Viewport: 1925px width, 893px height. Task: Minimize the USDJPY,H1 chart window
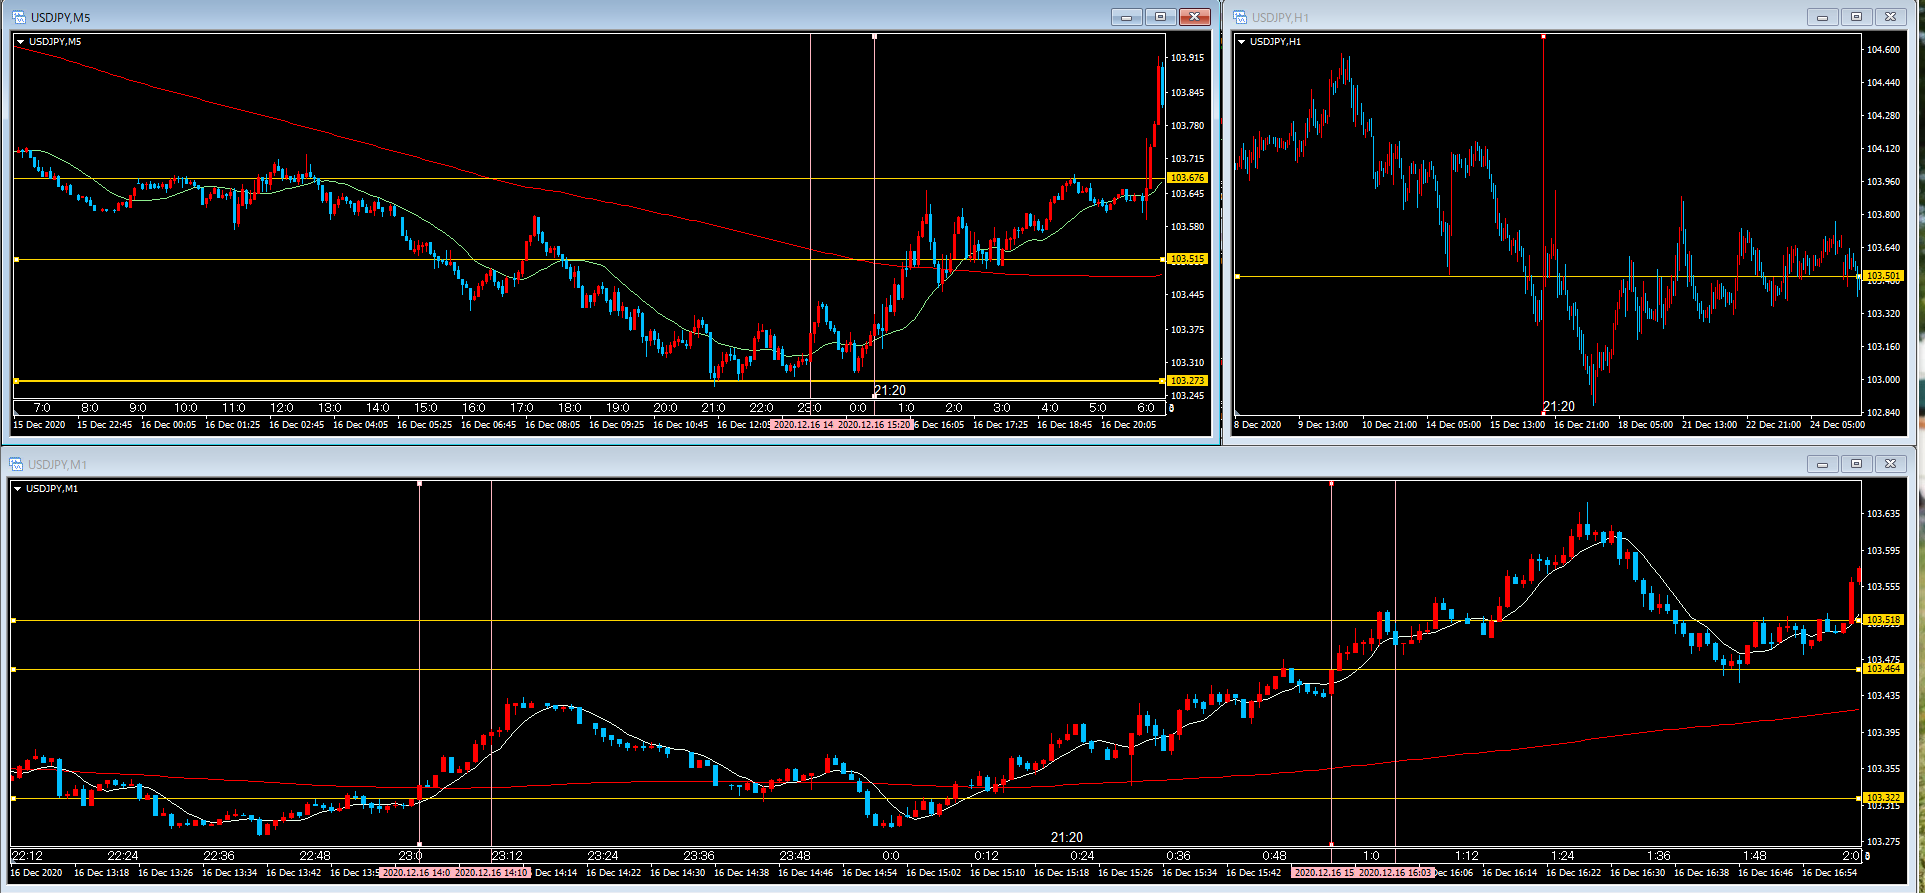click(1822, 17)
